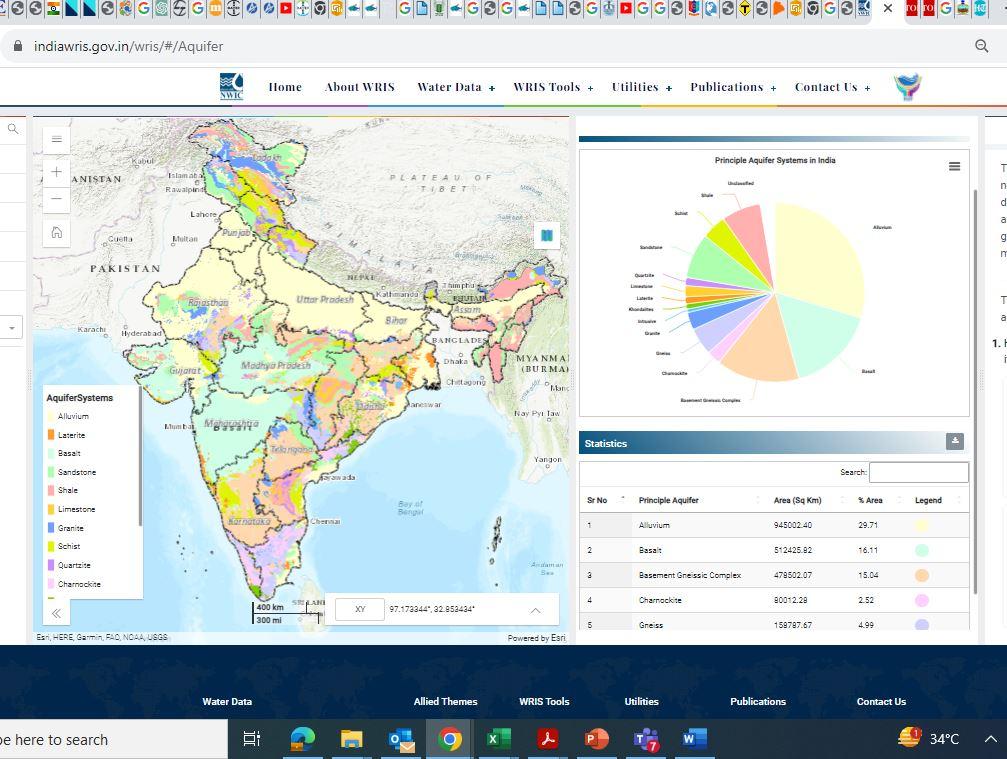Click Basalt area value 512425.82

(792, 550)
